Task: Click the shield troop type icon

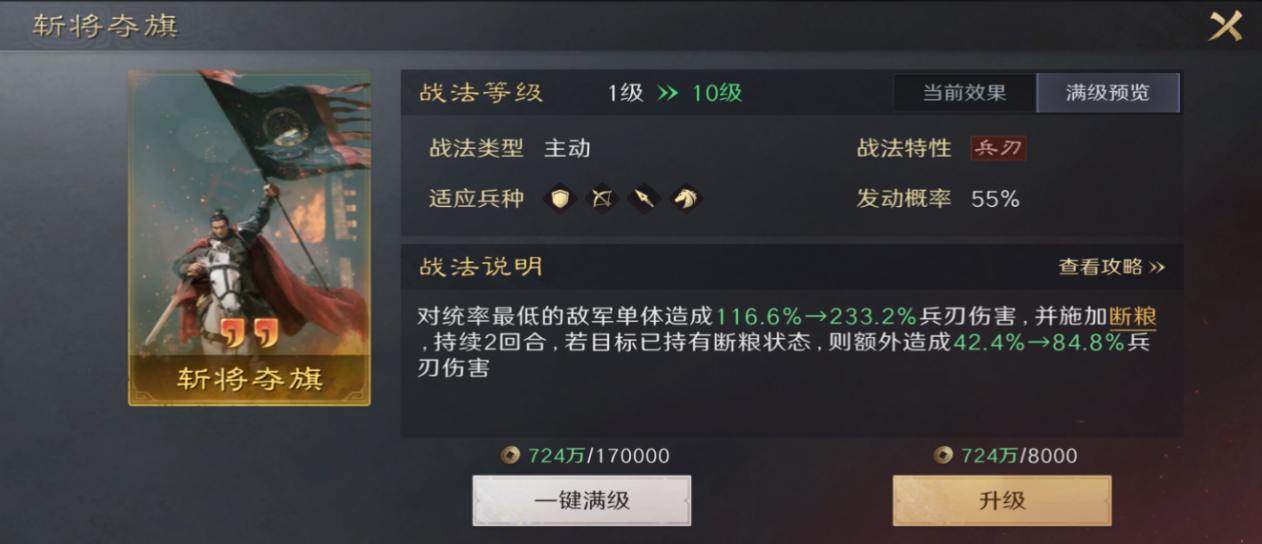Action: click(560, 199)
